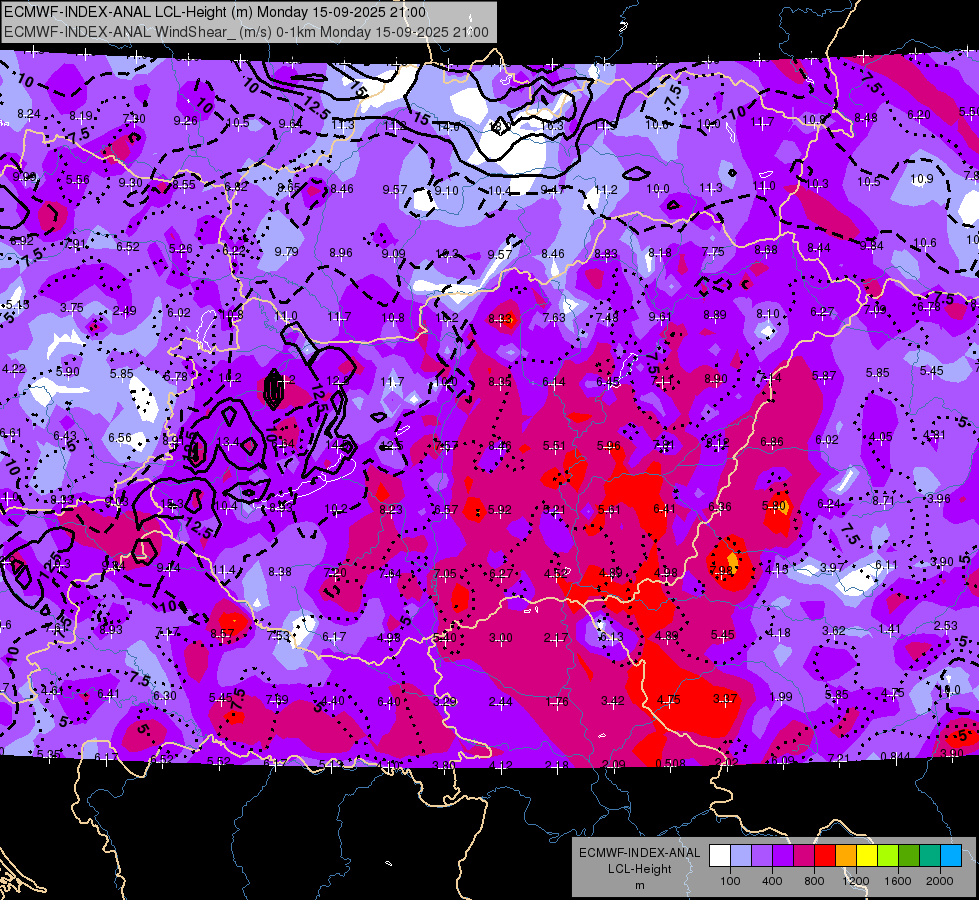Click the grid value 7.63
This screenshot has width=979, height=900.
point(554,317)
